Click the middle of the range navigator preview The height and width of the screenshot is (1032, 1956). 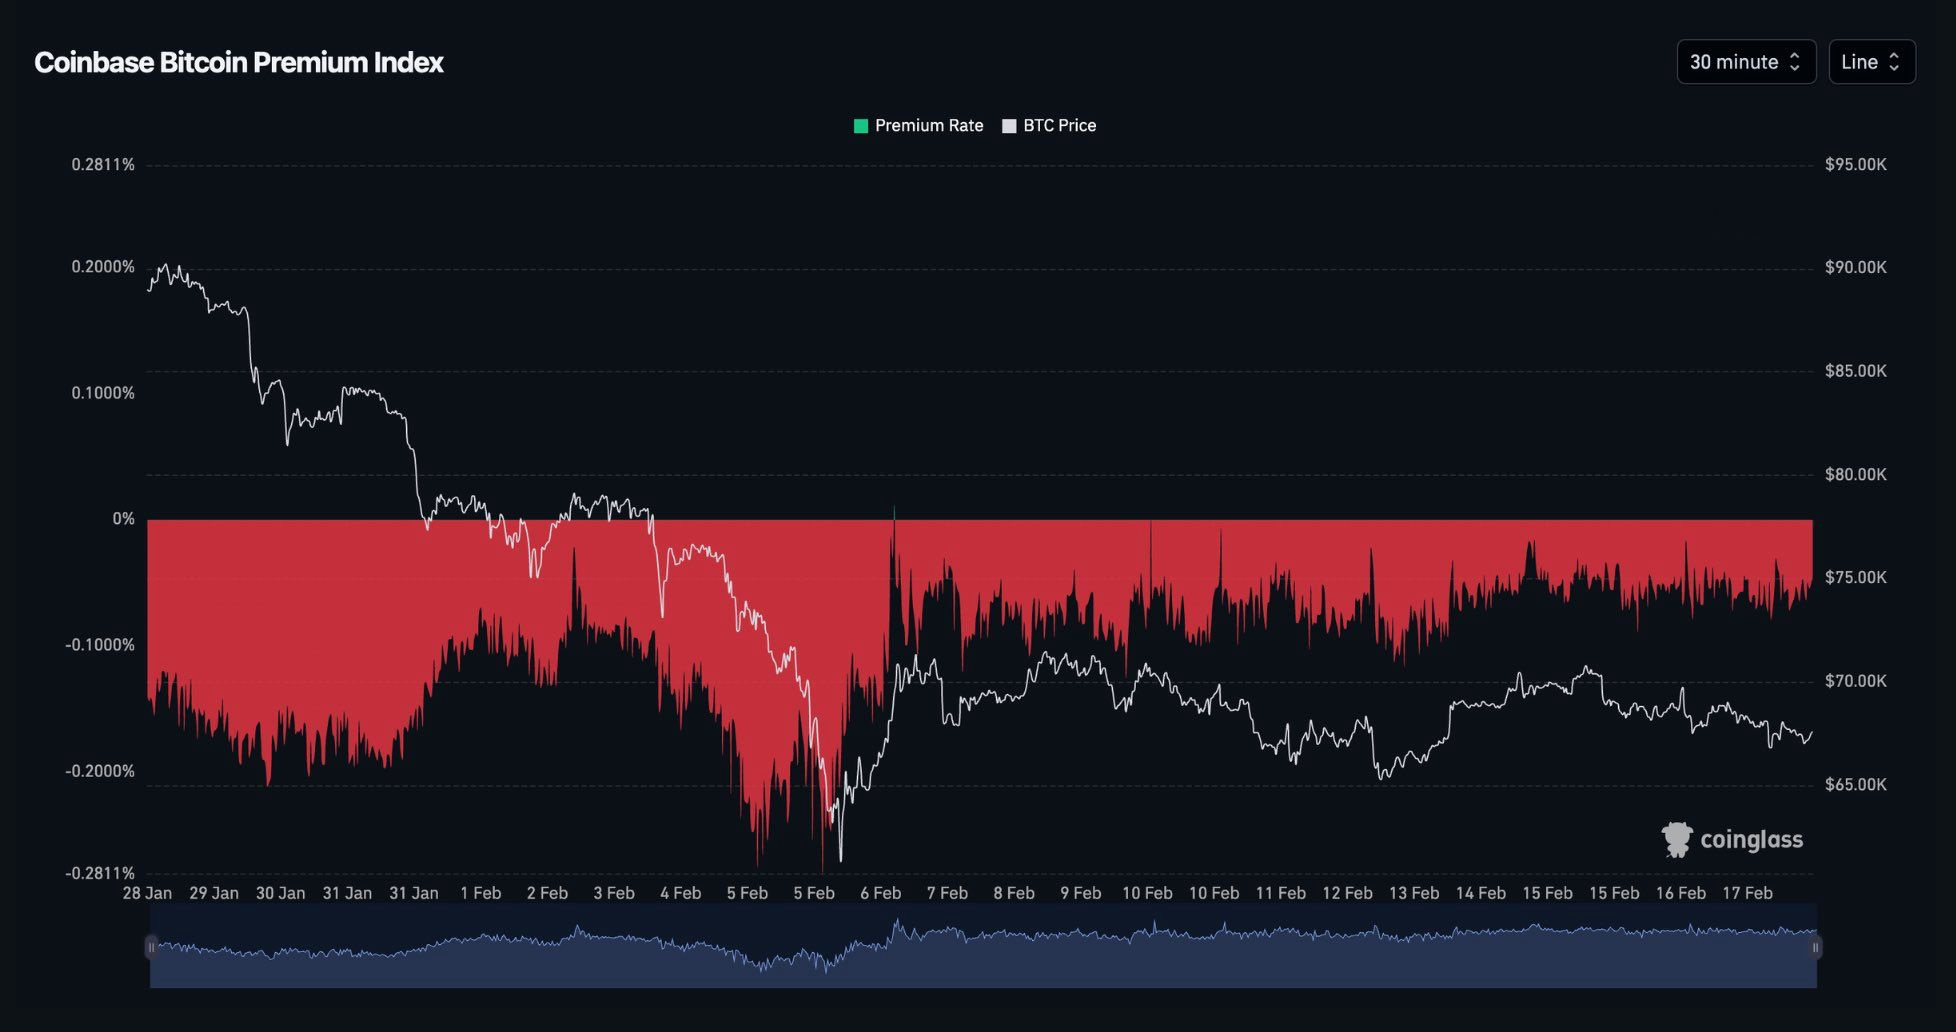983,946
